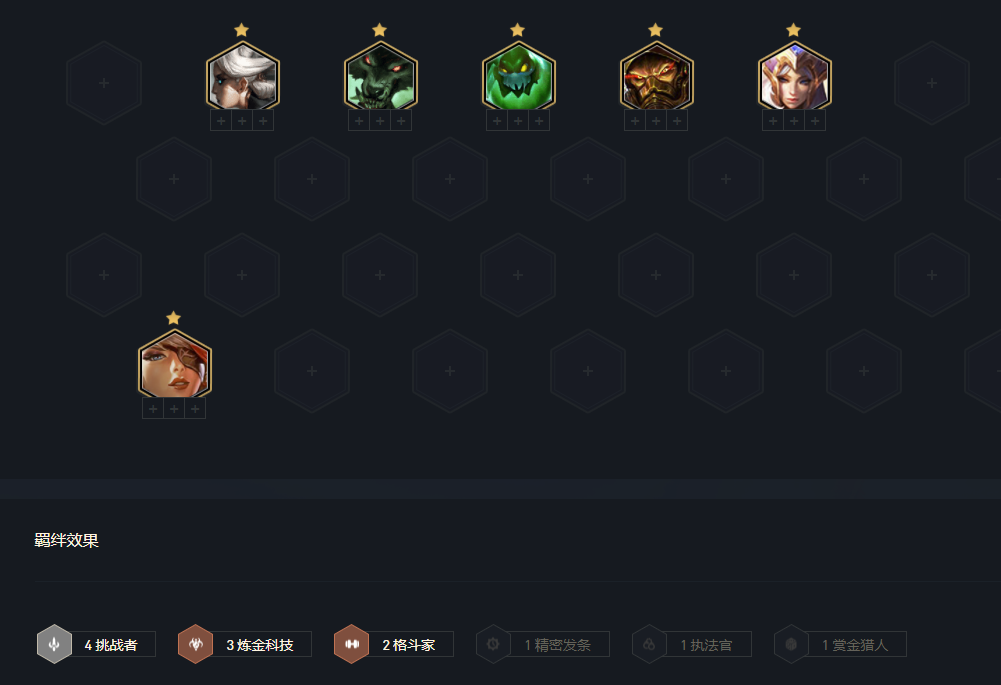
Task: Click empty hex slot left of white-haired champion
Action: pyautogui.click(x=104, y=83)
